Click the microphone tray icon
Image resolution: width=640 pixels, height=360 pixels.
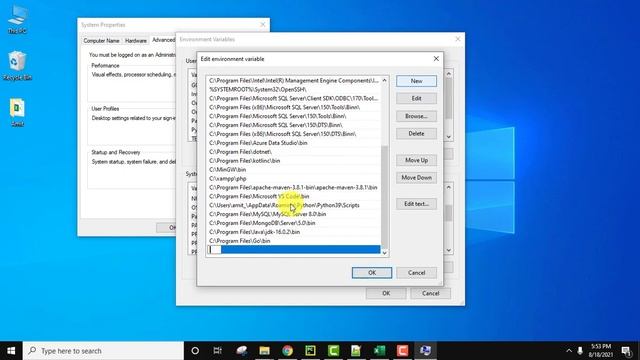(580, 351)
